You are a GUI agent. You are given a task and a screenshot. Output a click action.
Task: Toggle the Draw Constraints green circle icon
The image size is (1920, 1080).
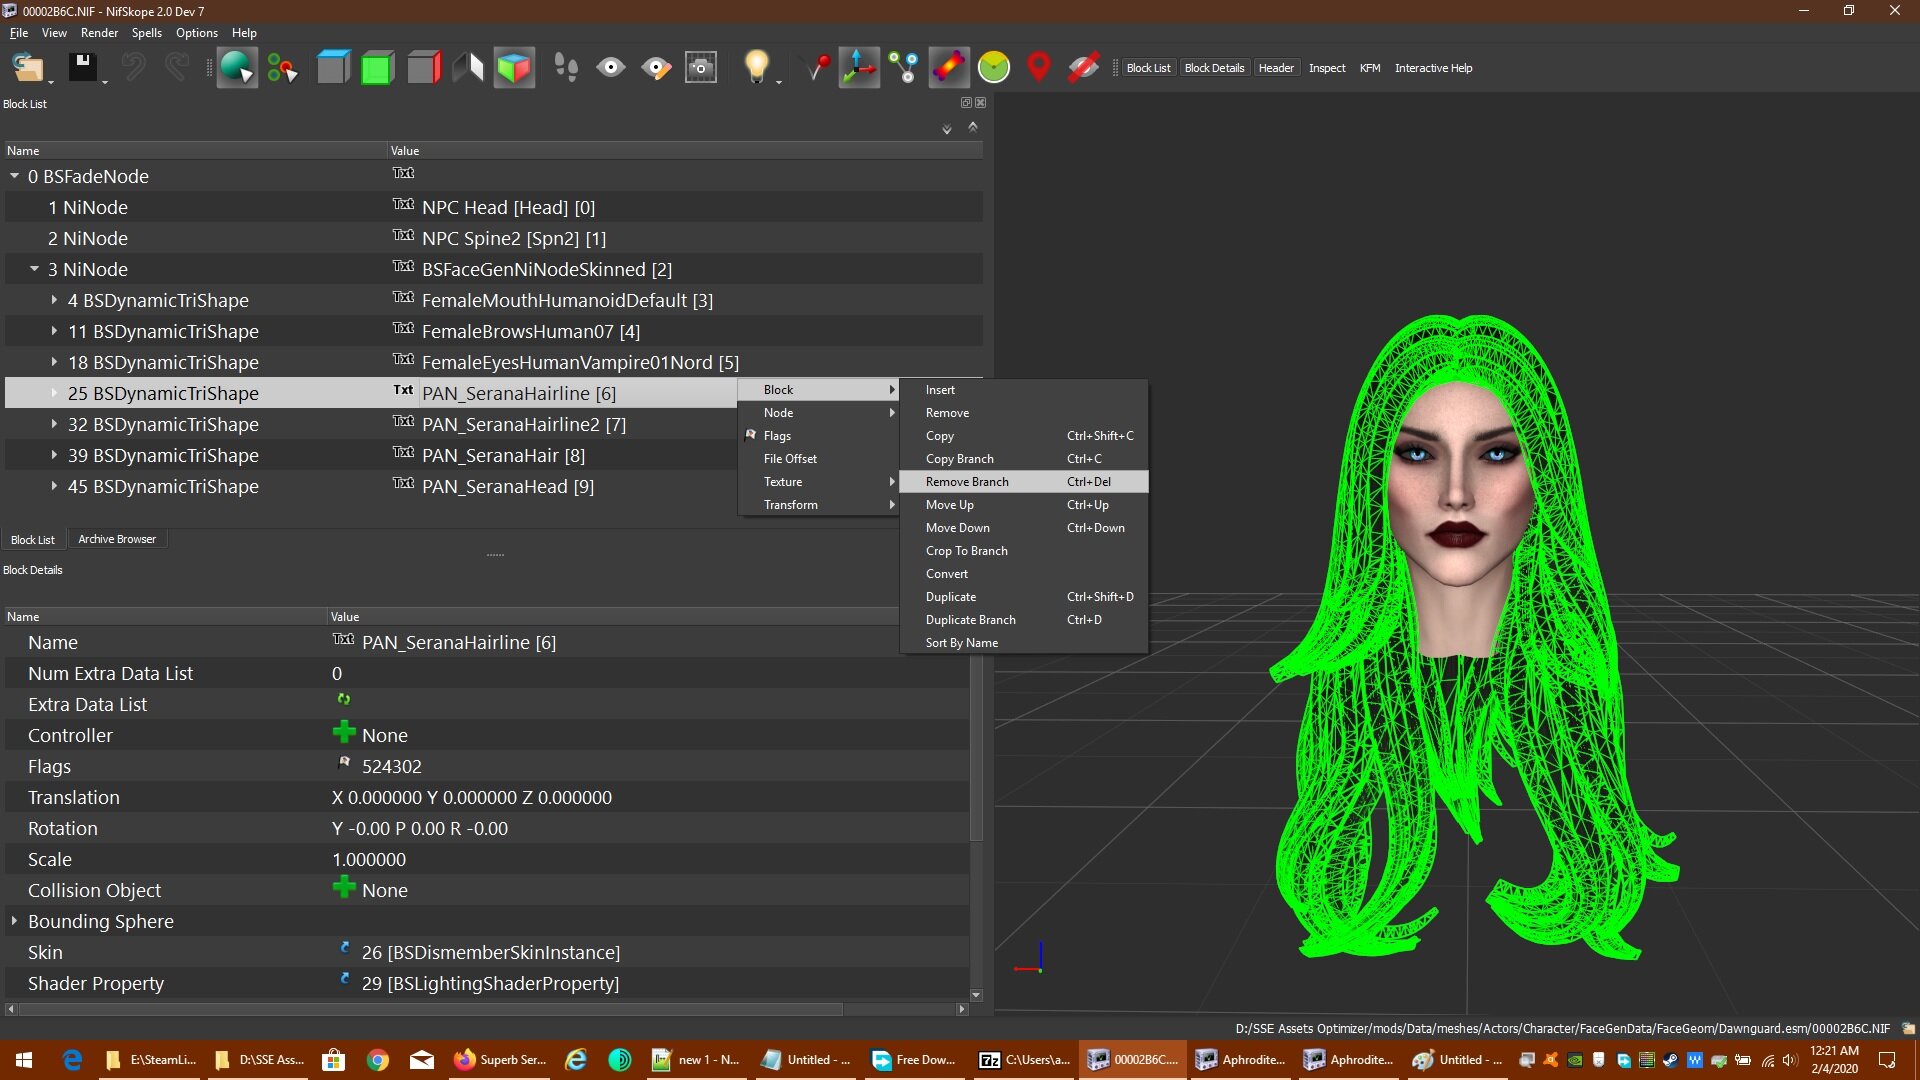coord(994,68)
